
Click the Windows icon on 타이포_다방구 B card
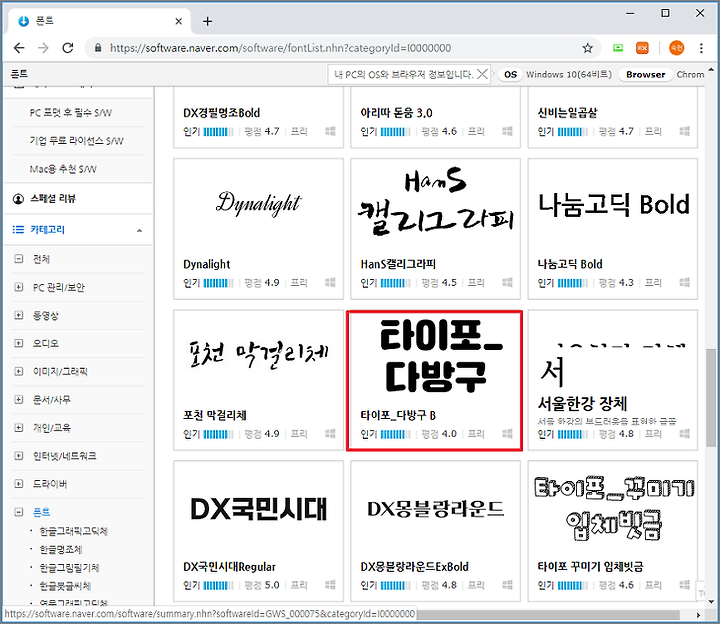507,433
